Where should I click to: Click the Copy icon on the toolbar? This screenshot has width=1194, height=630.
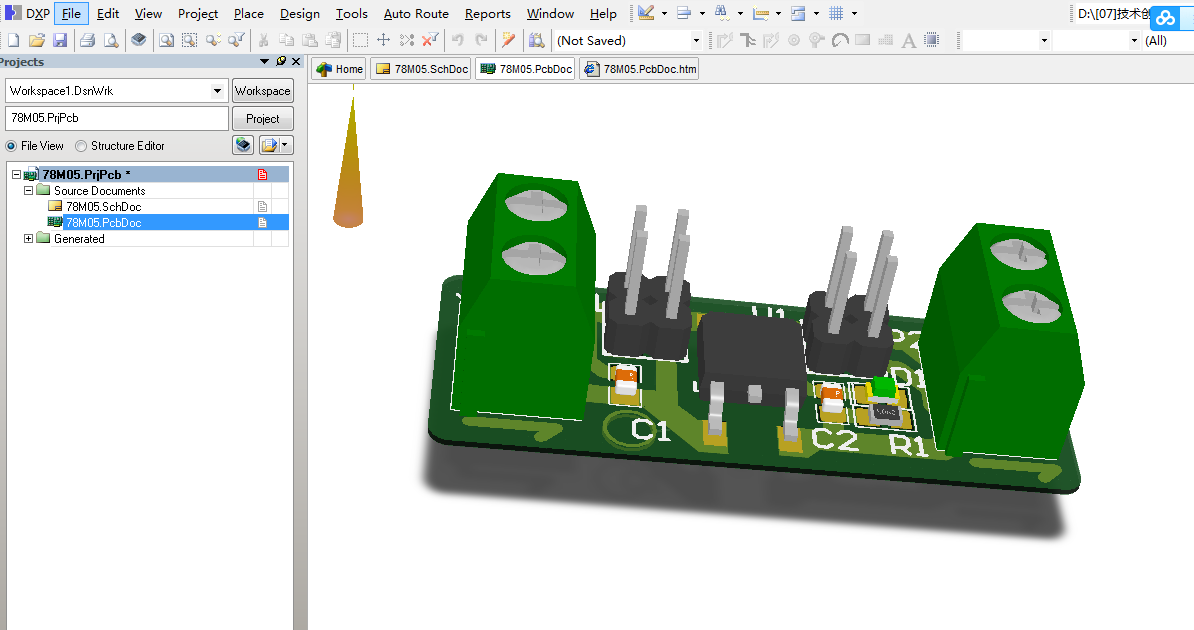click(x=287, y=40)
